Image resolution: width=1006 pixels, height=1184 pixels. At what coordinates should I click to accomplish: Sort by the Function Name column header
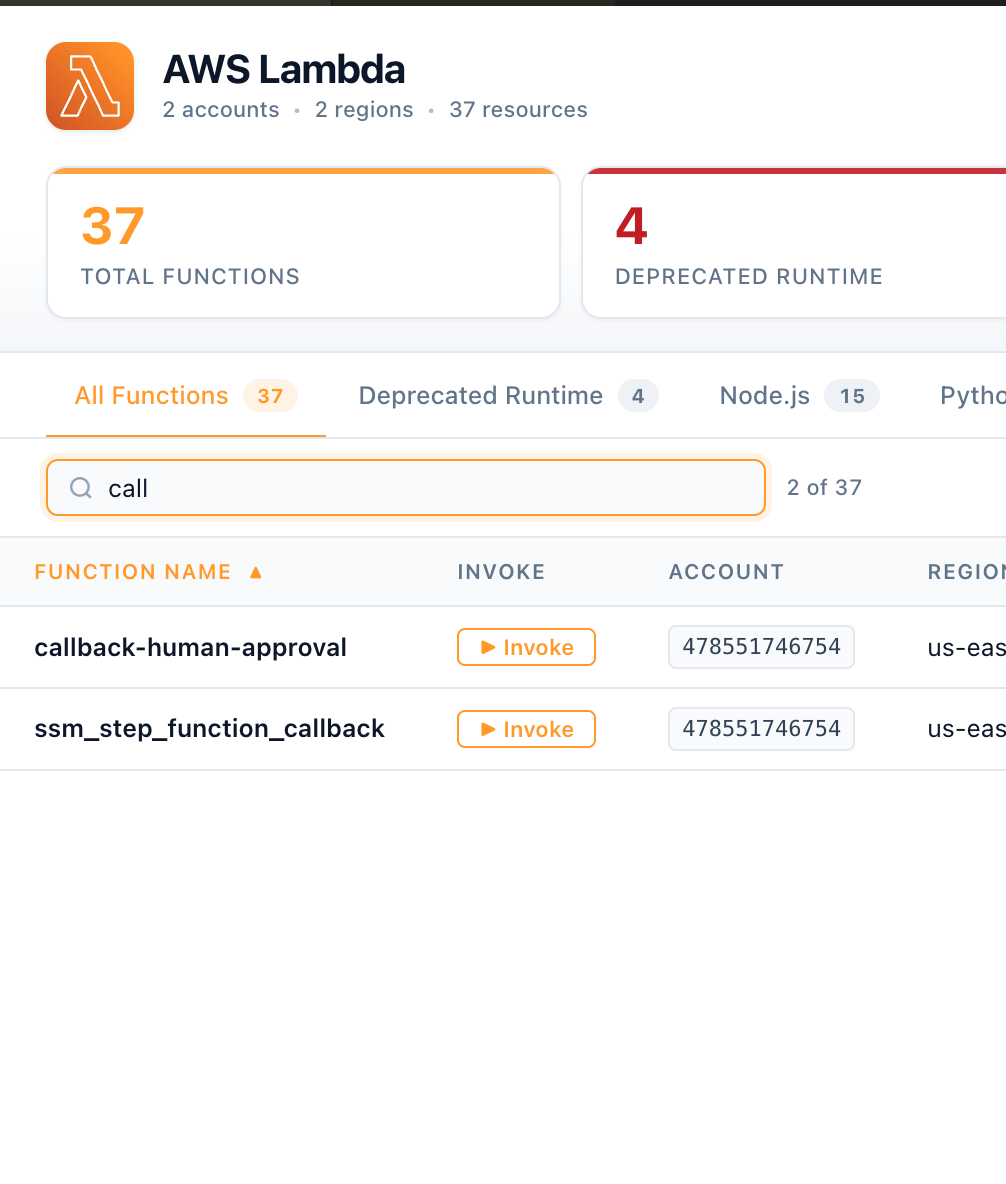pyautogui.click(x=133, y=572)
